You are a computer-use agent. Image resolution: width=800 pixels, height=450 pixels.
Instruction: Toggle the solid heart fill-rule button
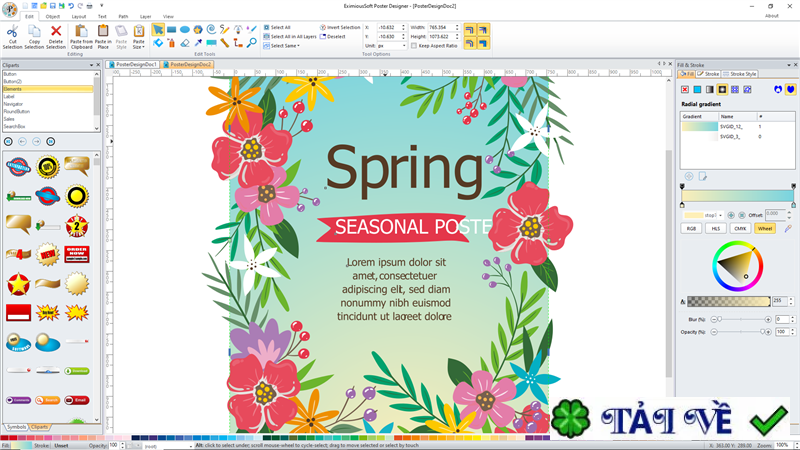[790, 89]
